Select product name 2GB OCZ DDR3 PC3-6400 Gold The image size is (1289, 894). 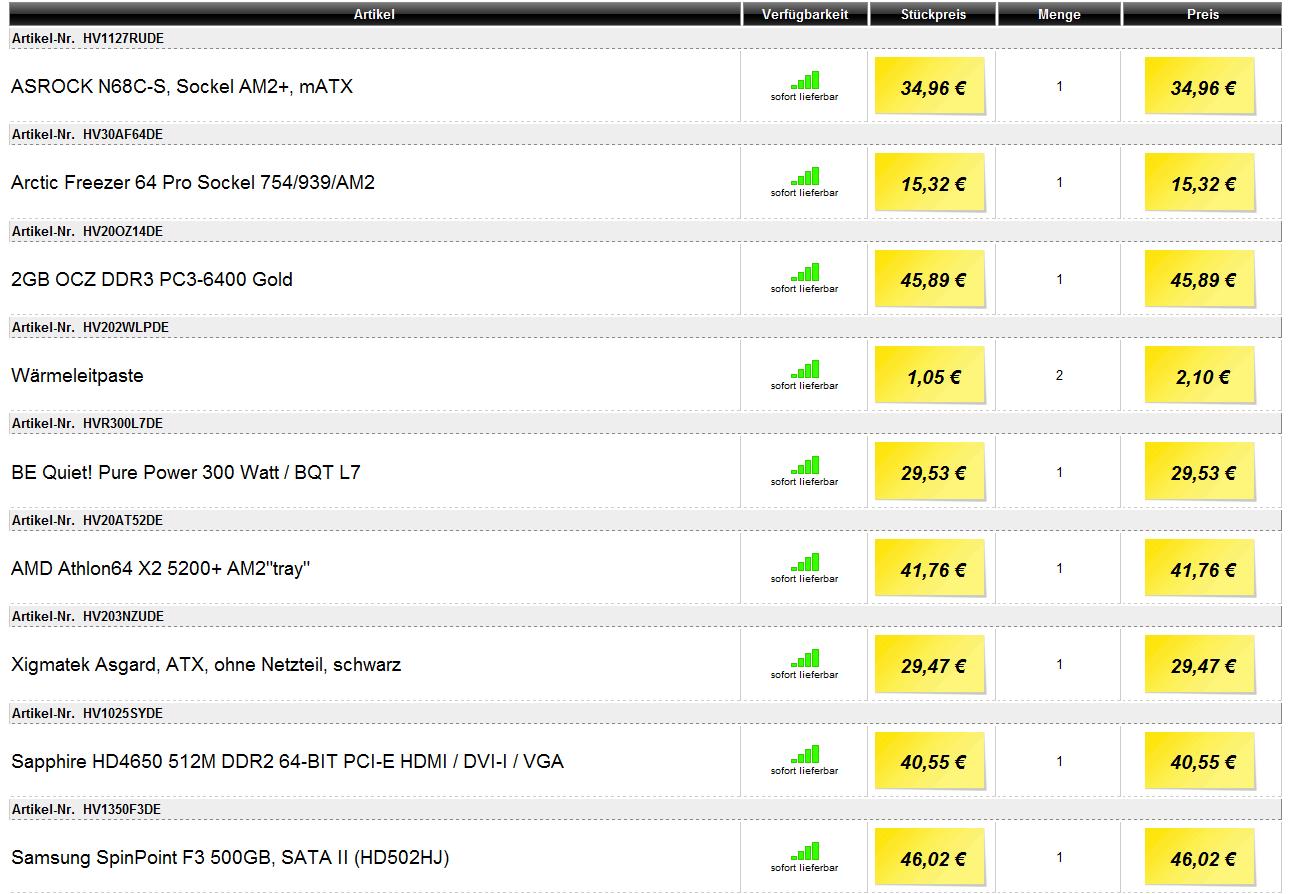tap(152, 280)
